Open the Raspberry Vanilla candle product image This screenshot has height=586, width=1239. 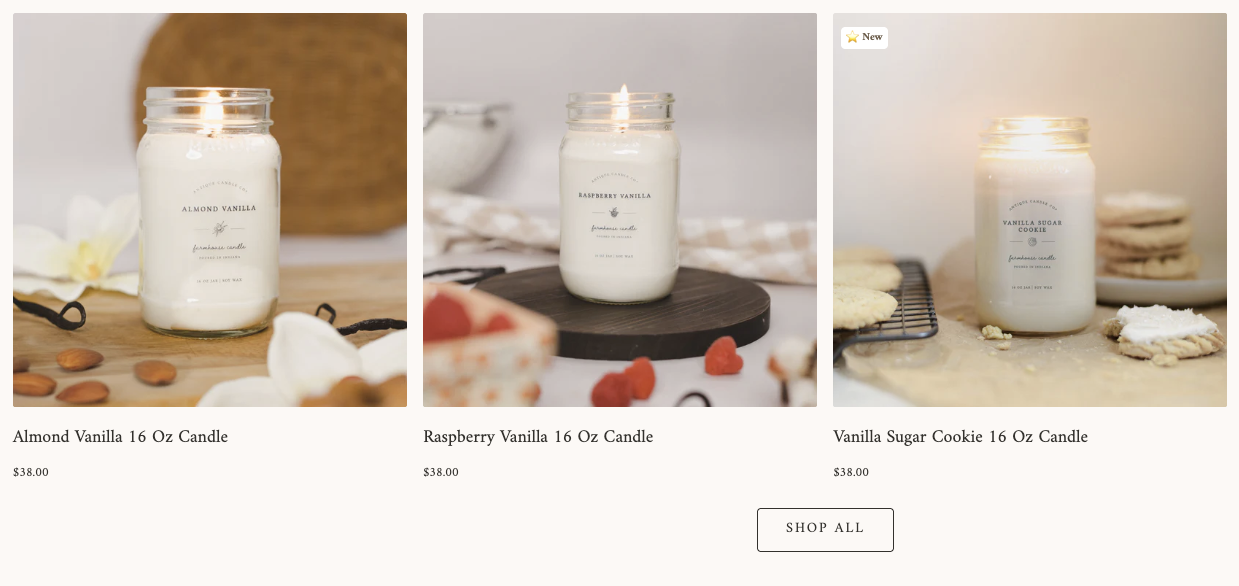coord(620,210)
